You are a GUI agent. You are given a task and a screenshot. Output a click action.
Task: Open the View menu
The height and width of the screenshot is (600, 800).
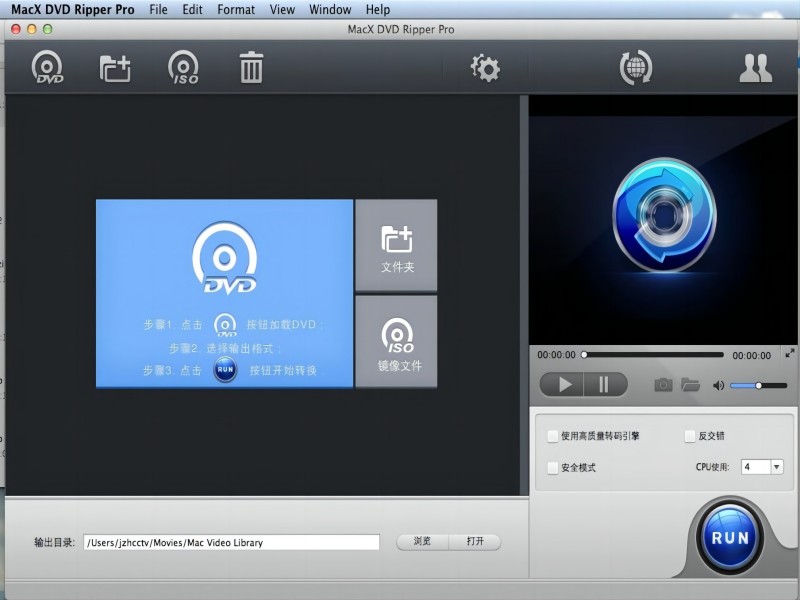click(x=282, y=9)
